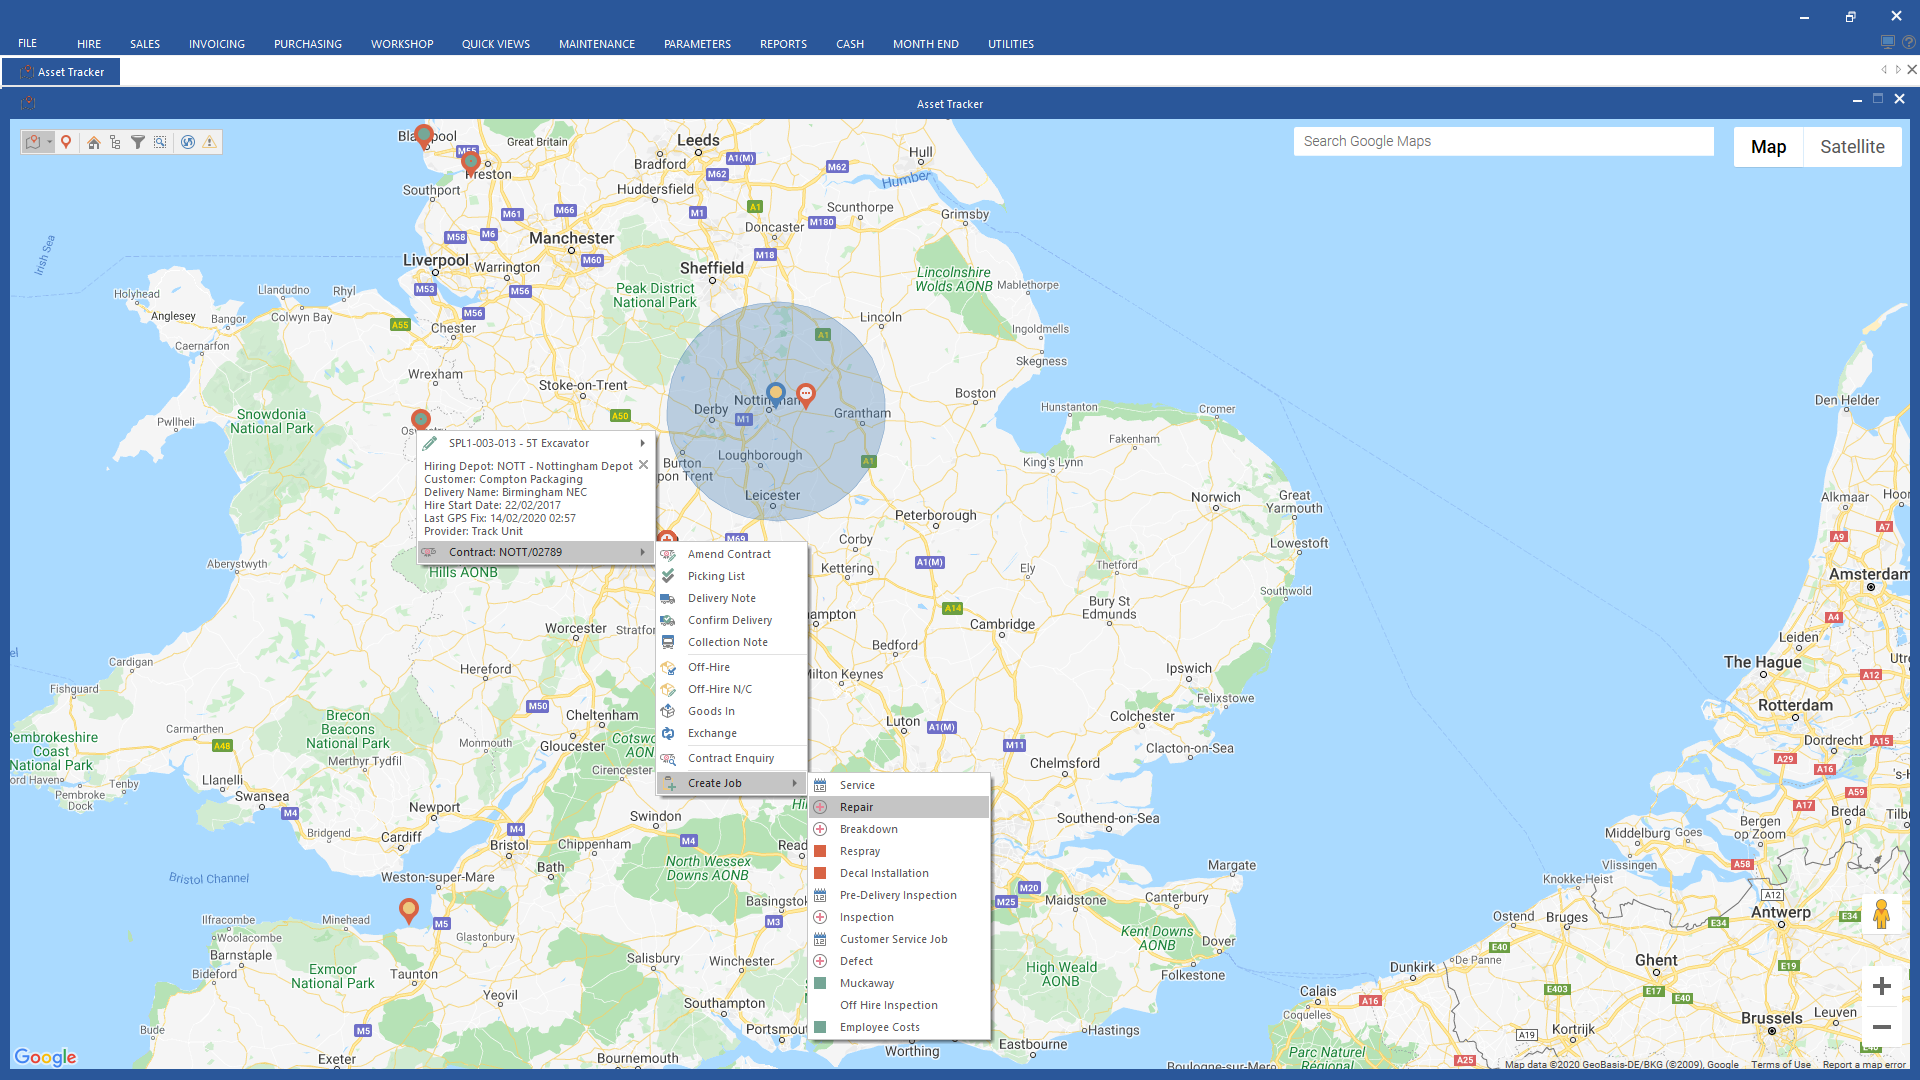Click the Google logo on the map

(45, 1057)
